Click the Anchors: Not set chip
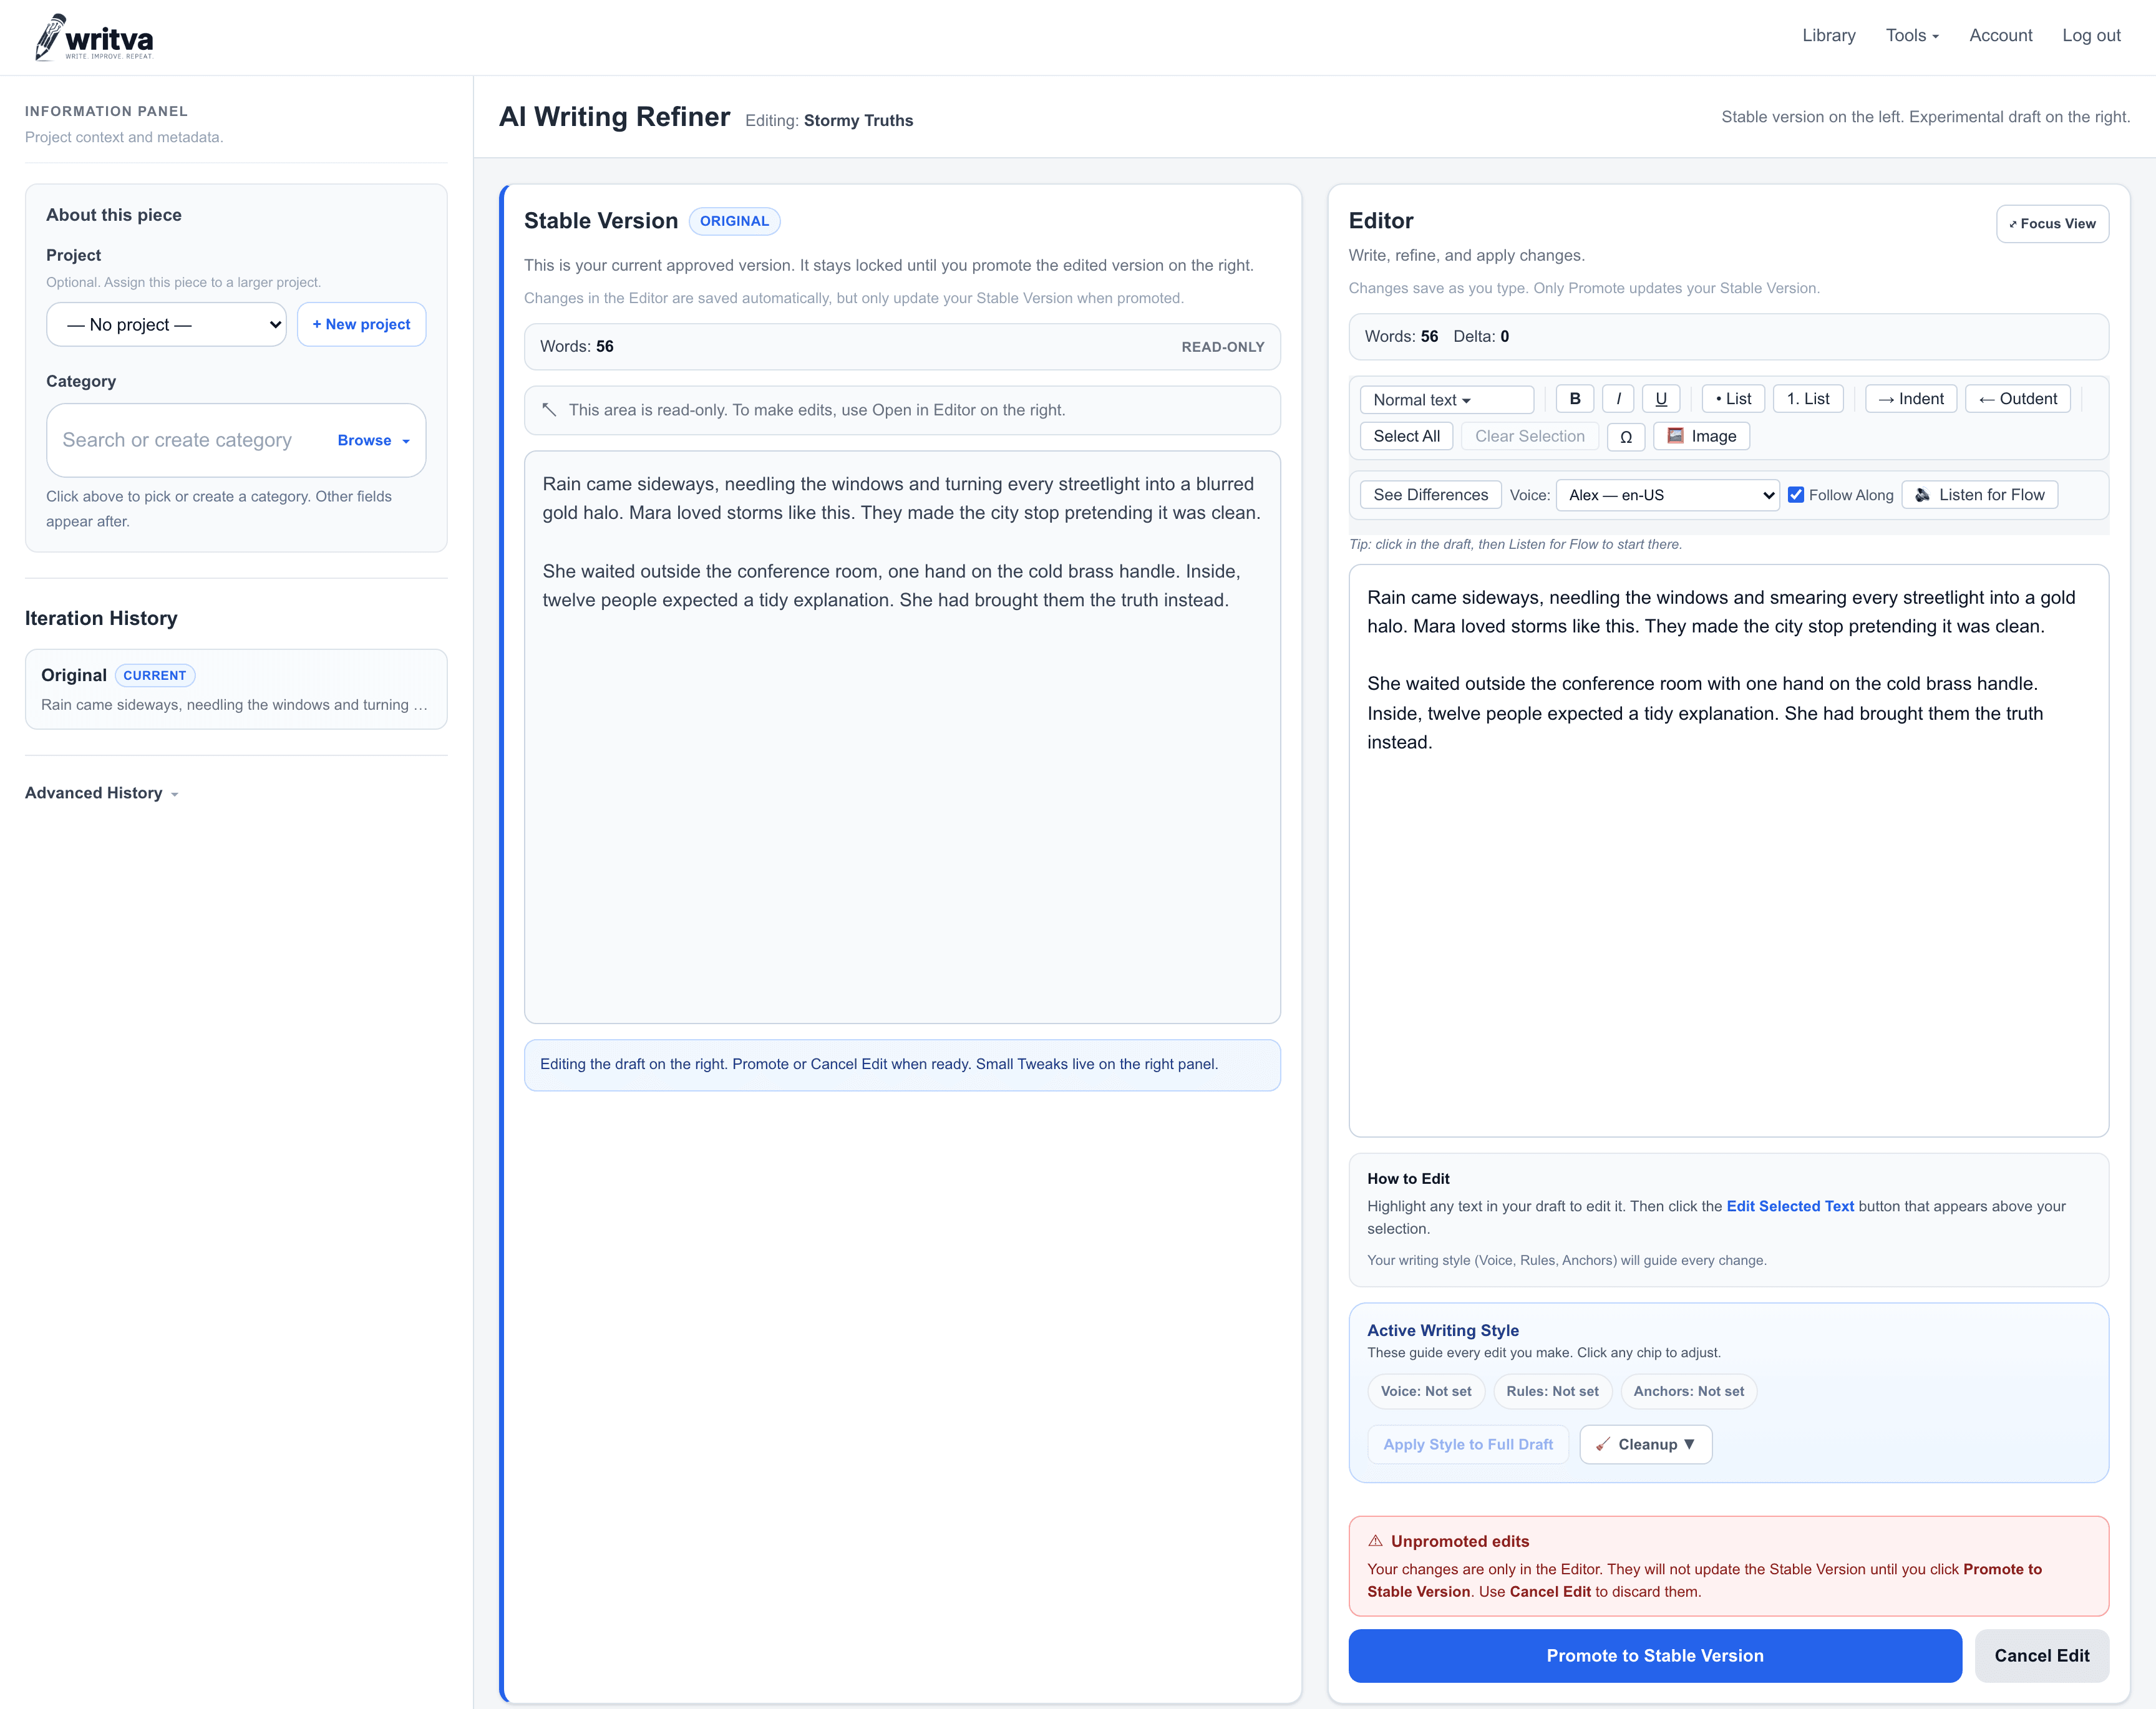This screenshot has width=2156, height=1709. [1688, 1392]
